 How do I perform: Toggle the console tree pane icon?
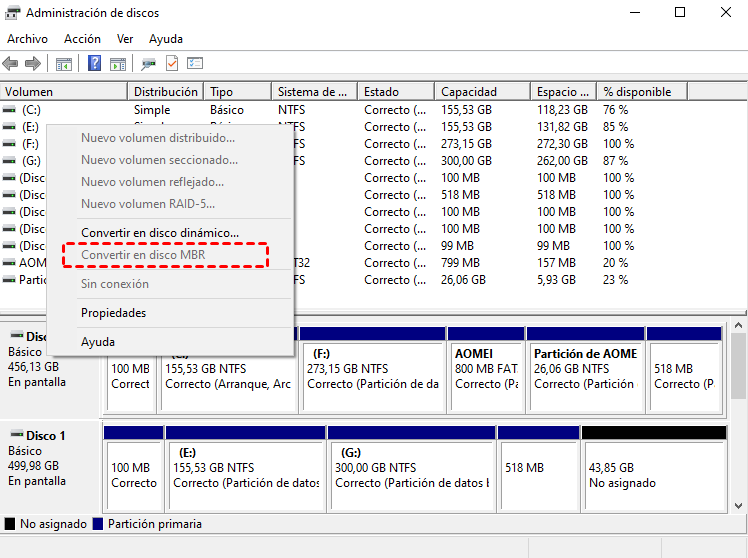click(x=64, y=64)
